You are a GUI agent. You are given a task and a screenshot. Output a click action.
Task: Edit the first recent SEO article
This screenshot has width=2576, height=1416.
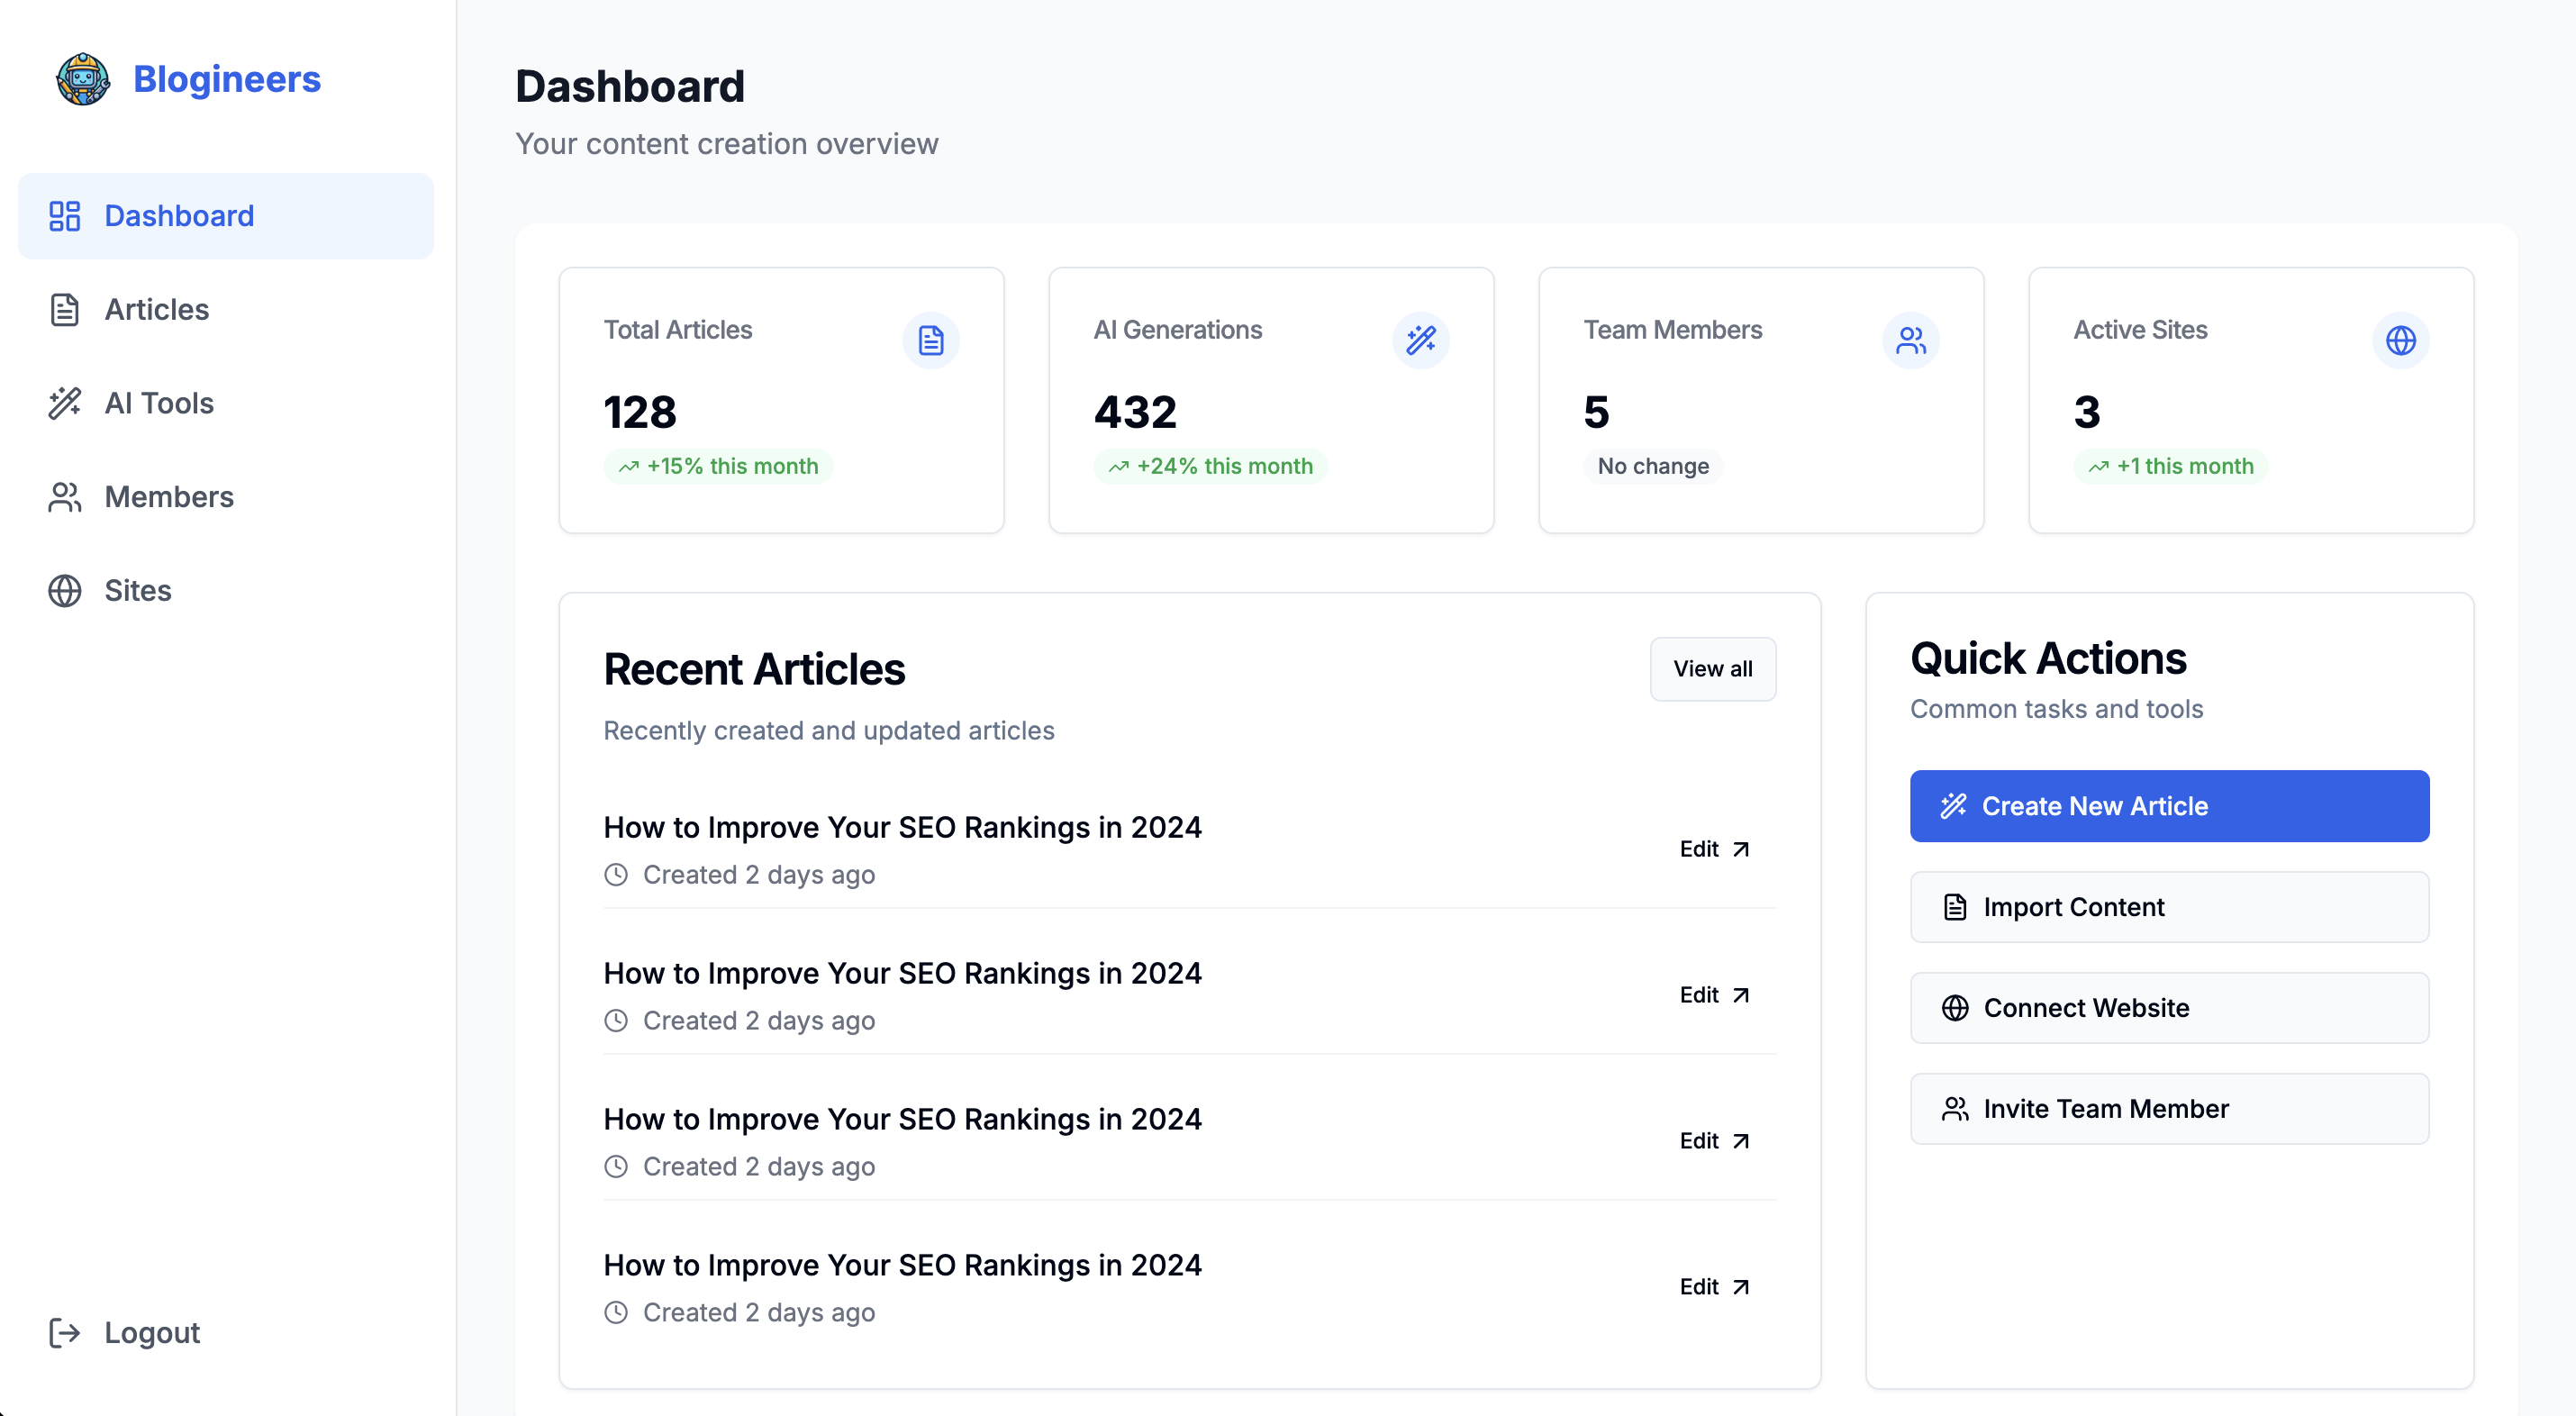1713,849
